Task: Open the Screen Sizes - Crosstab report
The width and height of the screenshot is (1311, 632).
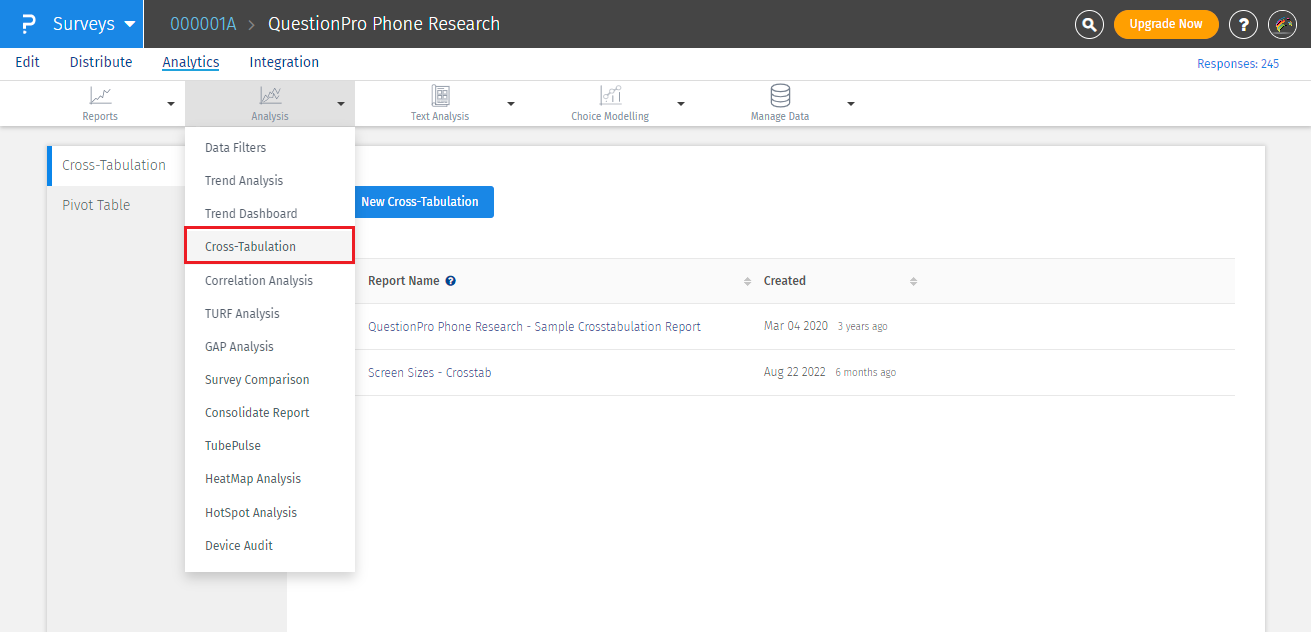Action: pyautogui.click(x=429, y=372)
